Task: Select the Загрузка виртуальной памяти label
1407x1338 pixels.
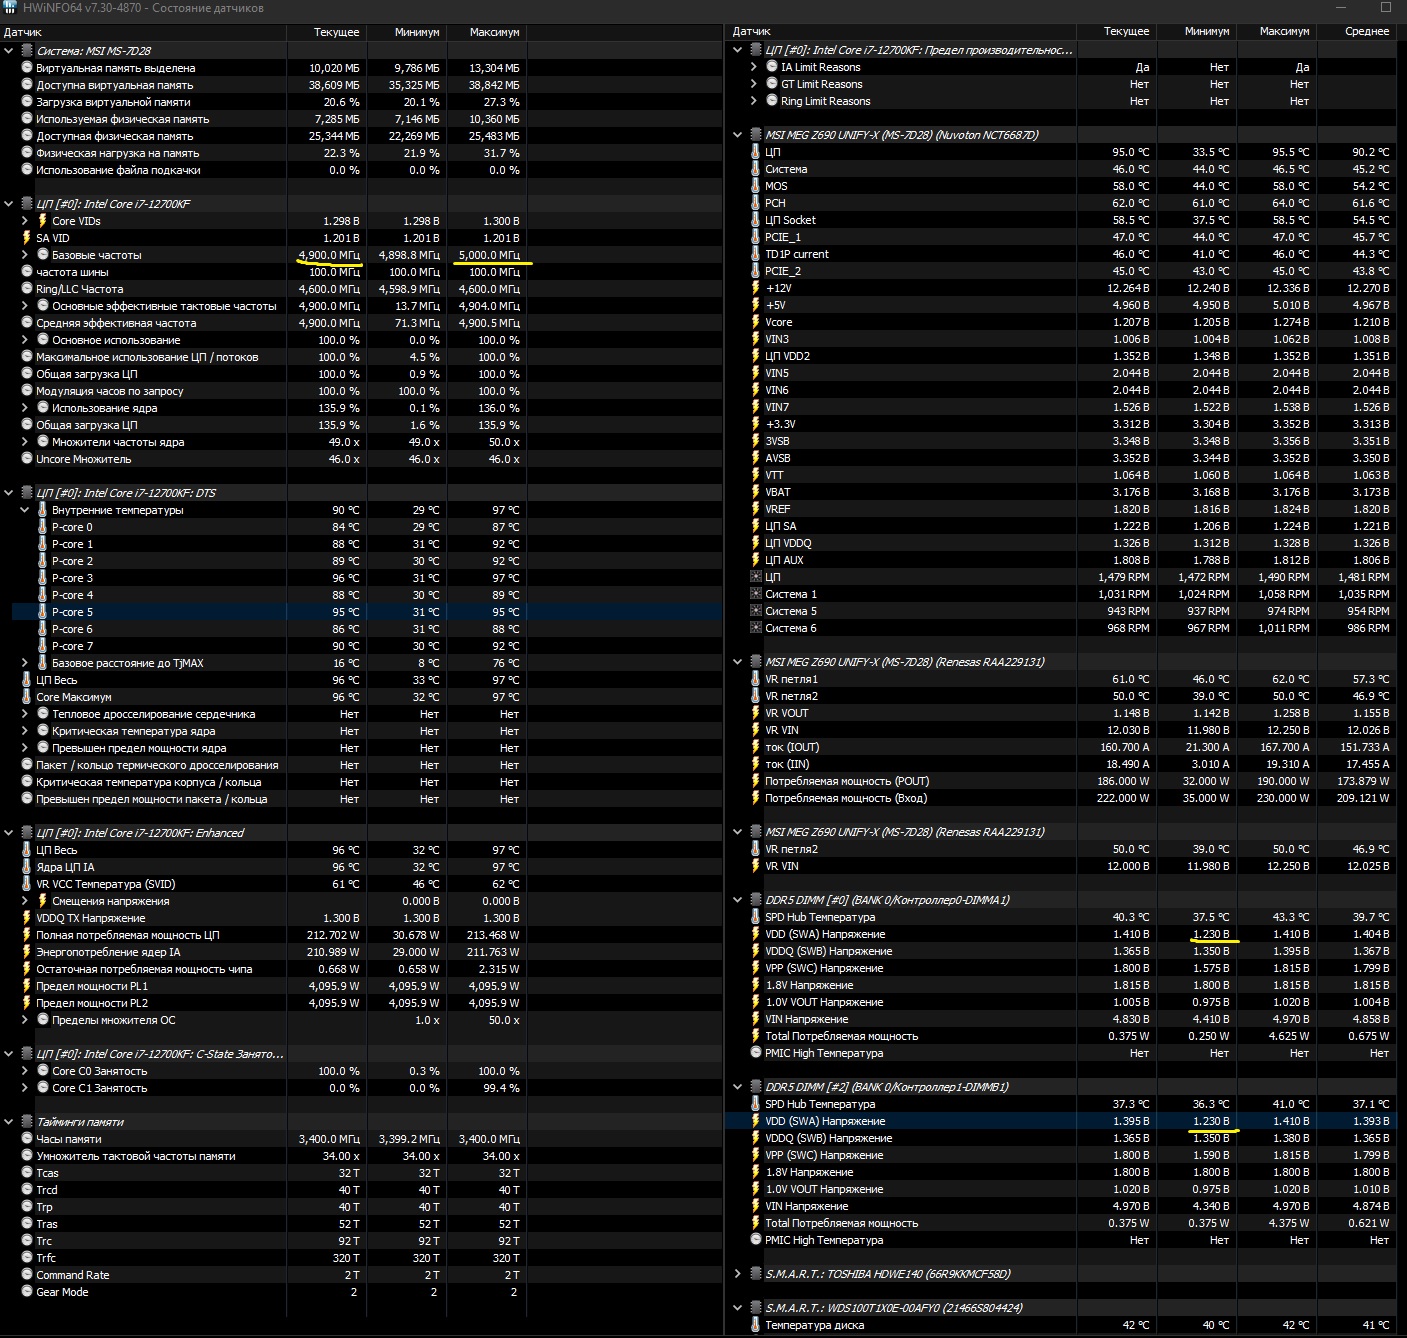Action: 113,102
